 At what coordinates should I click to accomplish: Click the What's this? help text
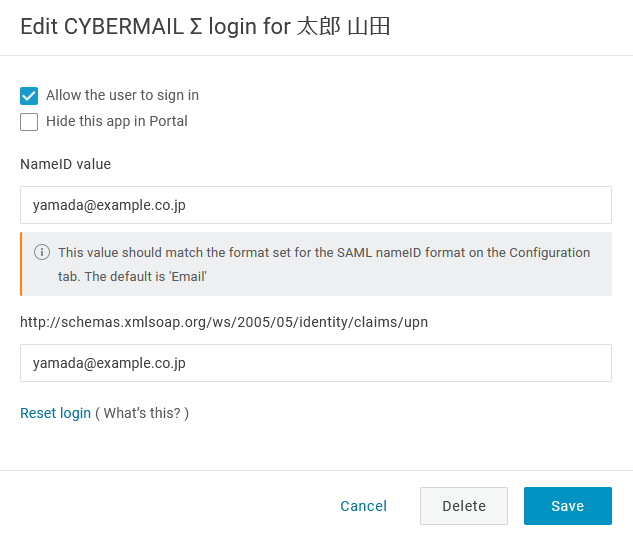(x=142, y=413)
